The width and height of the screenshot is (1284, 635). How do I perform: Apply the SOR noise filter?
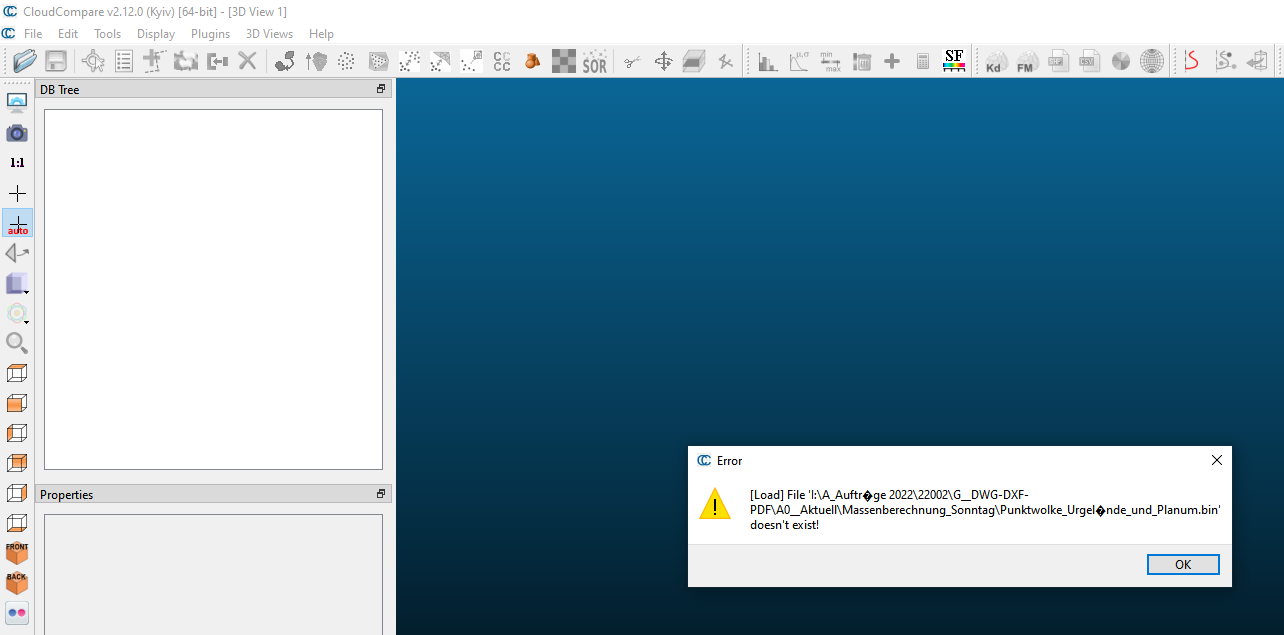point(594,61)
